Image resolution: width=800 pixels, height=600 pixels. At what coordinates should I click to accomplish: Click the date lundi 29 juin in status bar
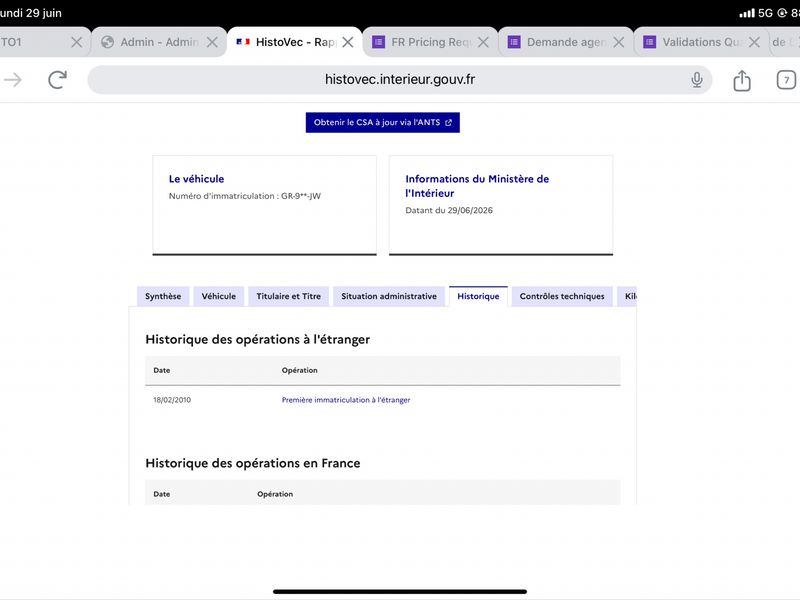(x=31, y=13)
